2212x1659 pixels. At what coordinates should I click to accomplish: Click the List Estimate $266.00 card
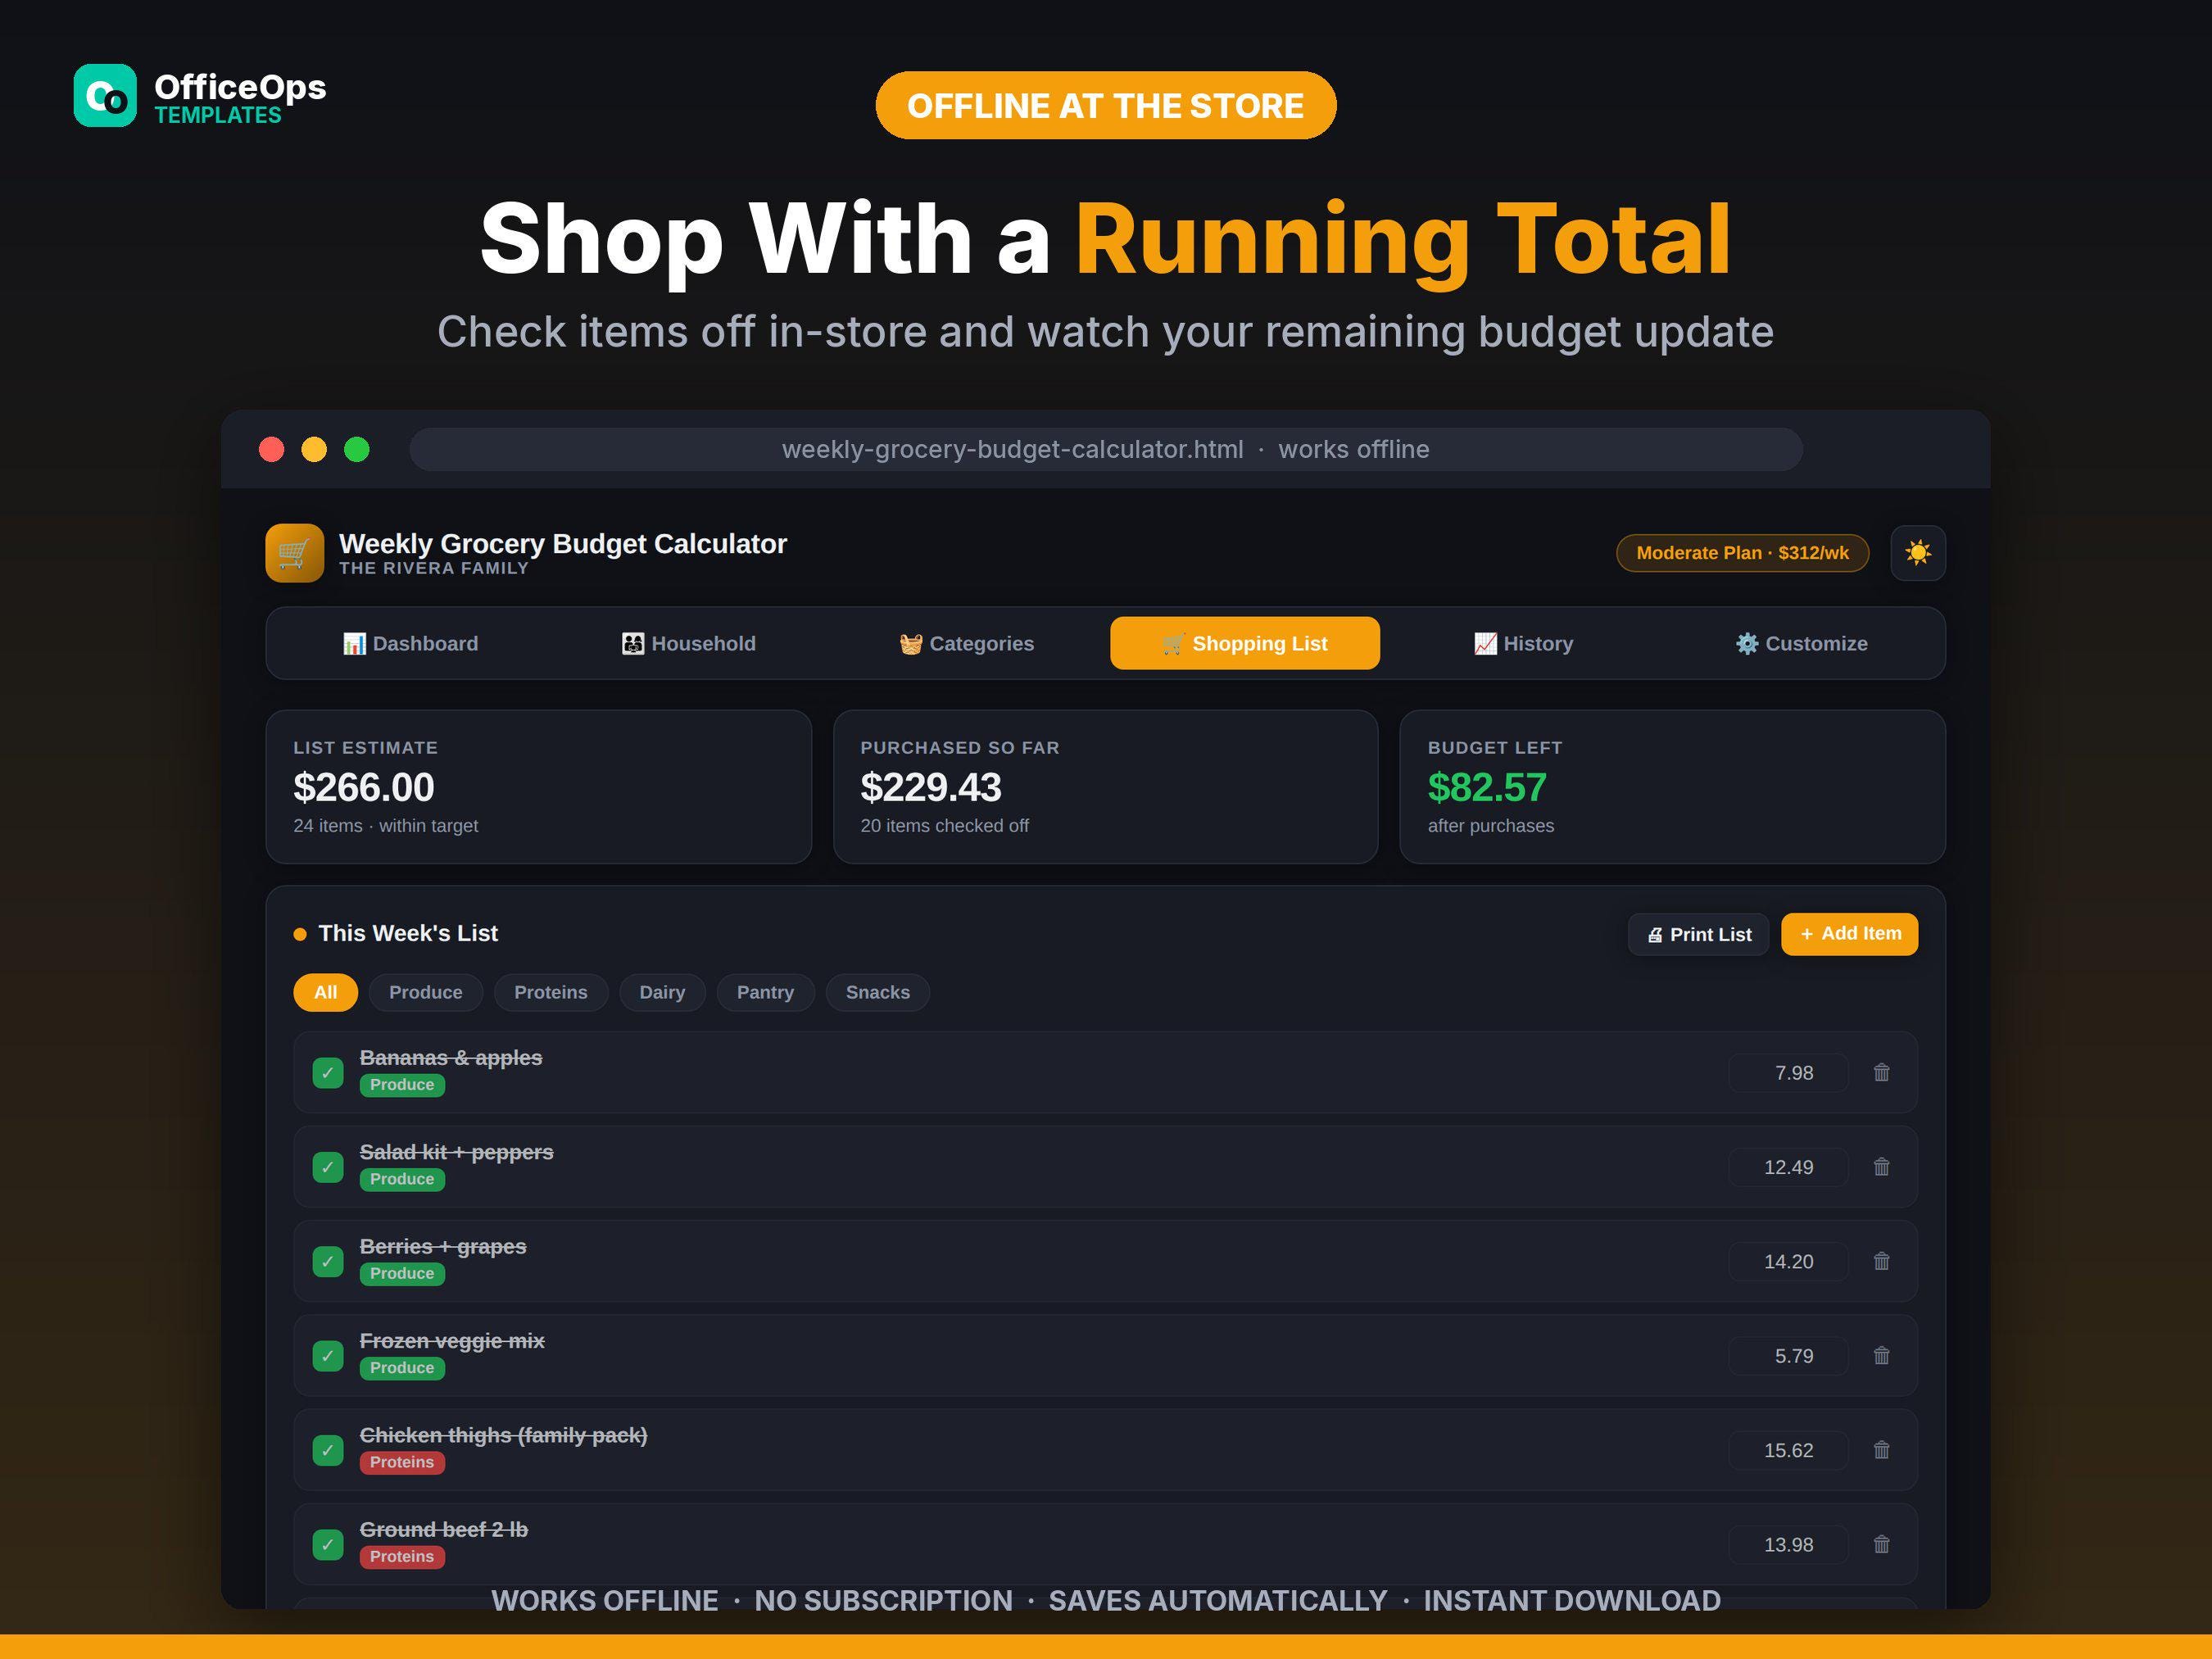coord(538,787)
